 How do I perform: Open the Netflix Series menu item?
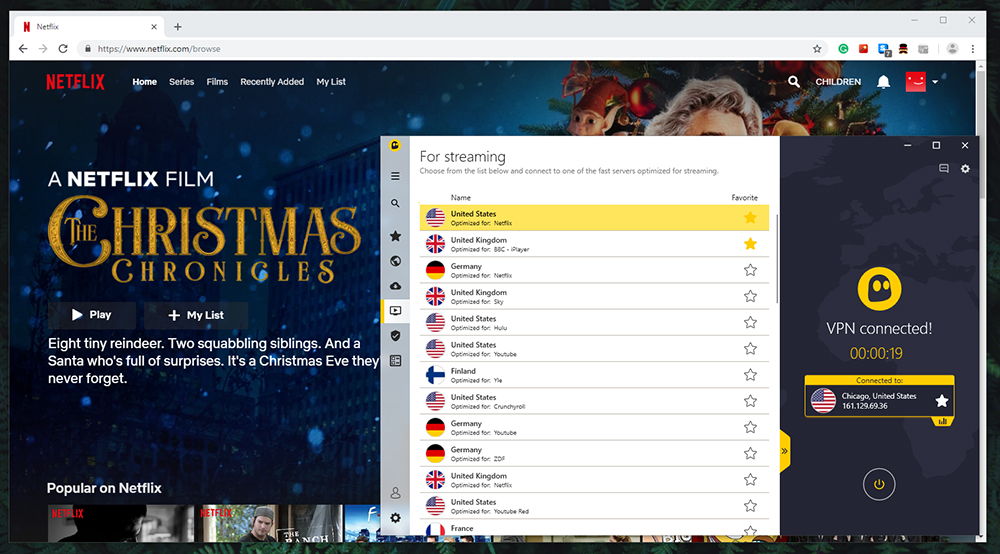point(181,82)
